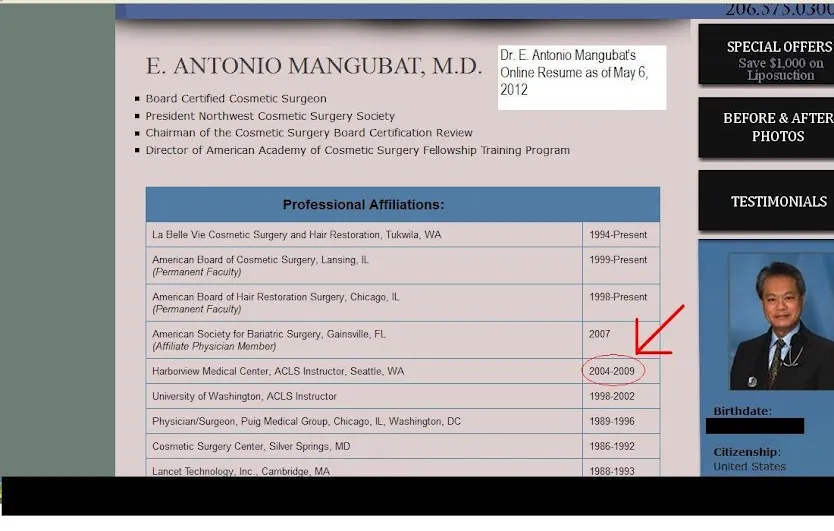Click the phone number in header
Image resolution: width=834 pixels, height=531 pixels.
779,9
